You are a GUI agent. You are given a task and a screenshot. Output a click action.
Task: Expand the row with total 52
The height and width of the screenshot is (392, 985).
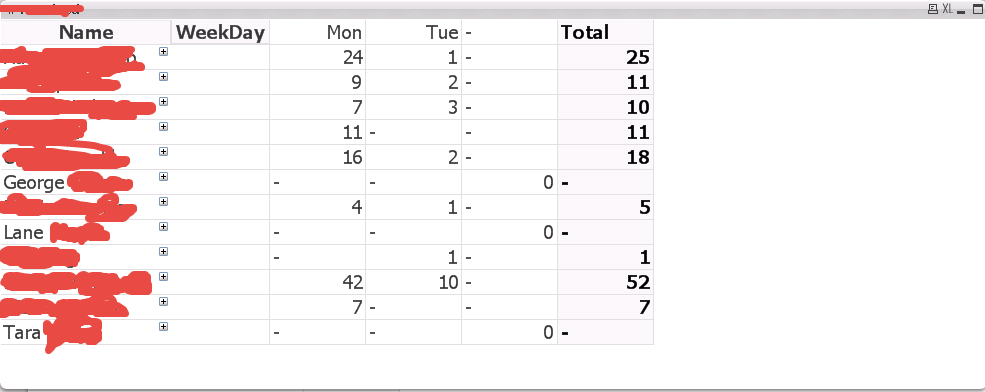click(x=163, y=276)
